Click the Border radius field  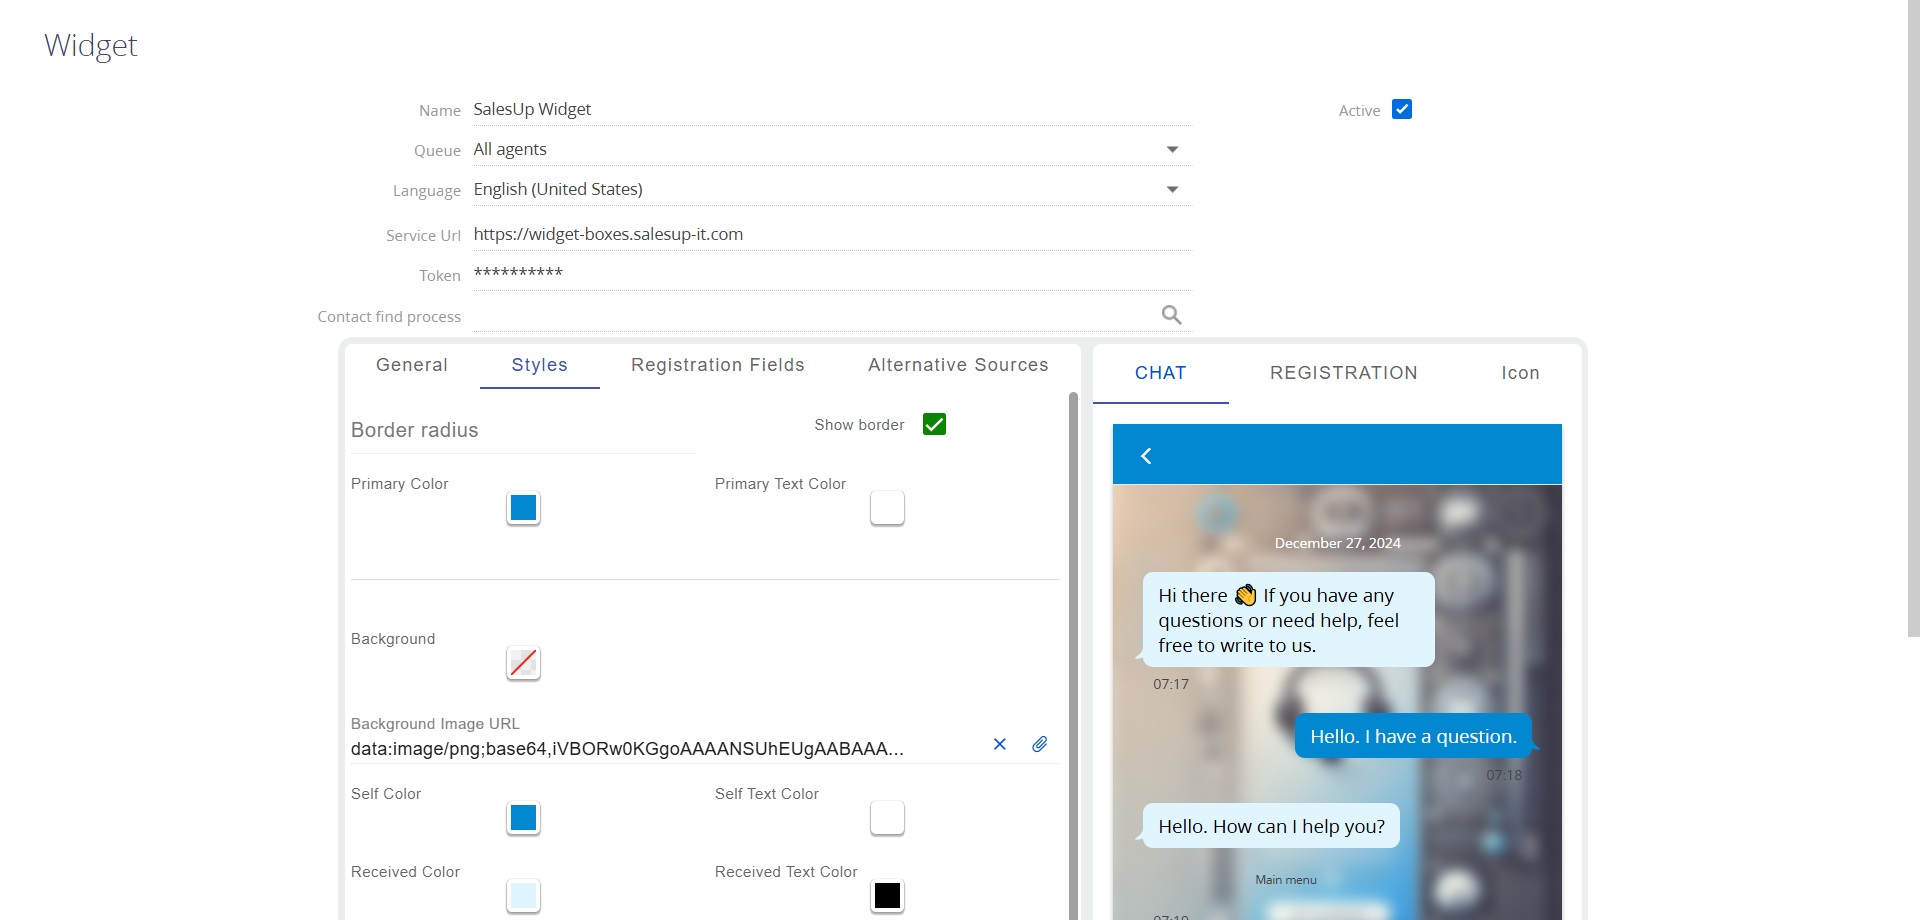click(x=523, y=430)
